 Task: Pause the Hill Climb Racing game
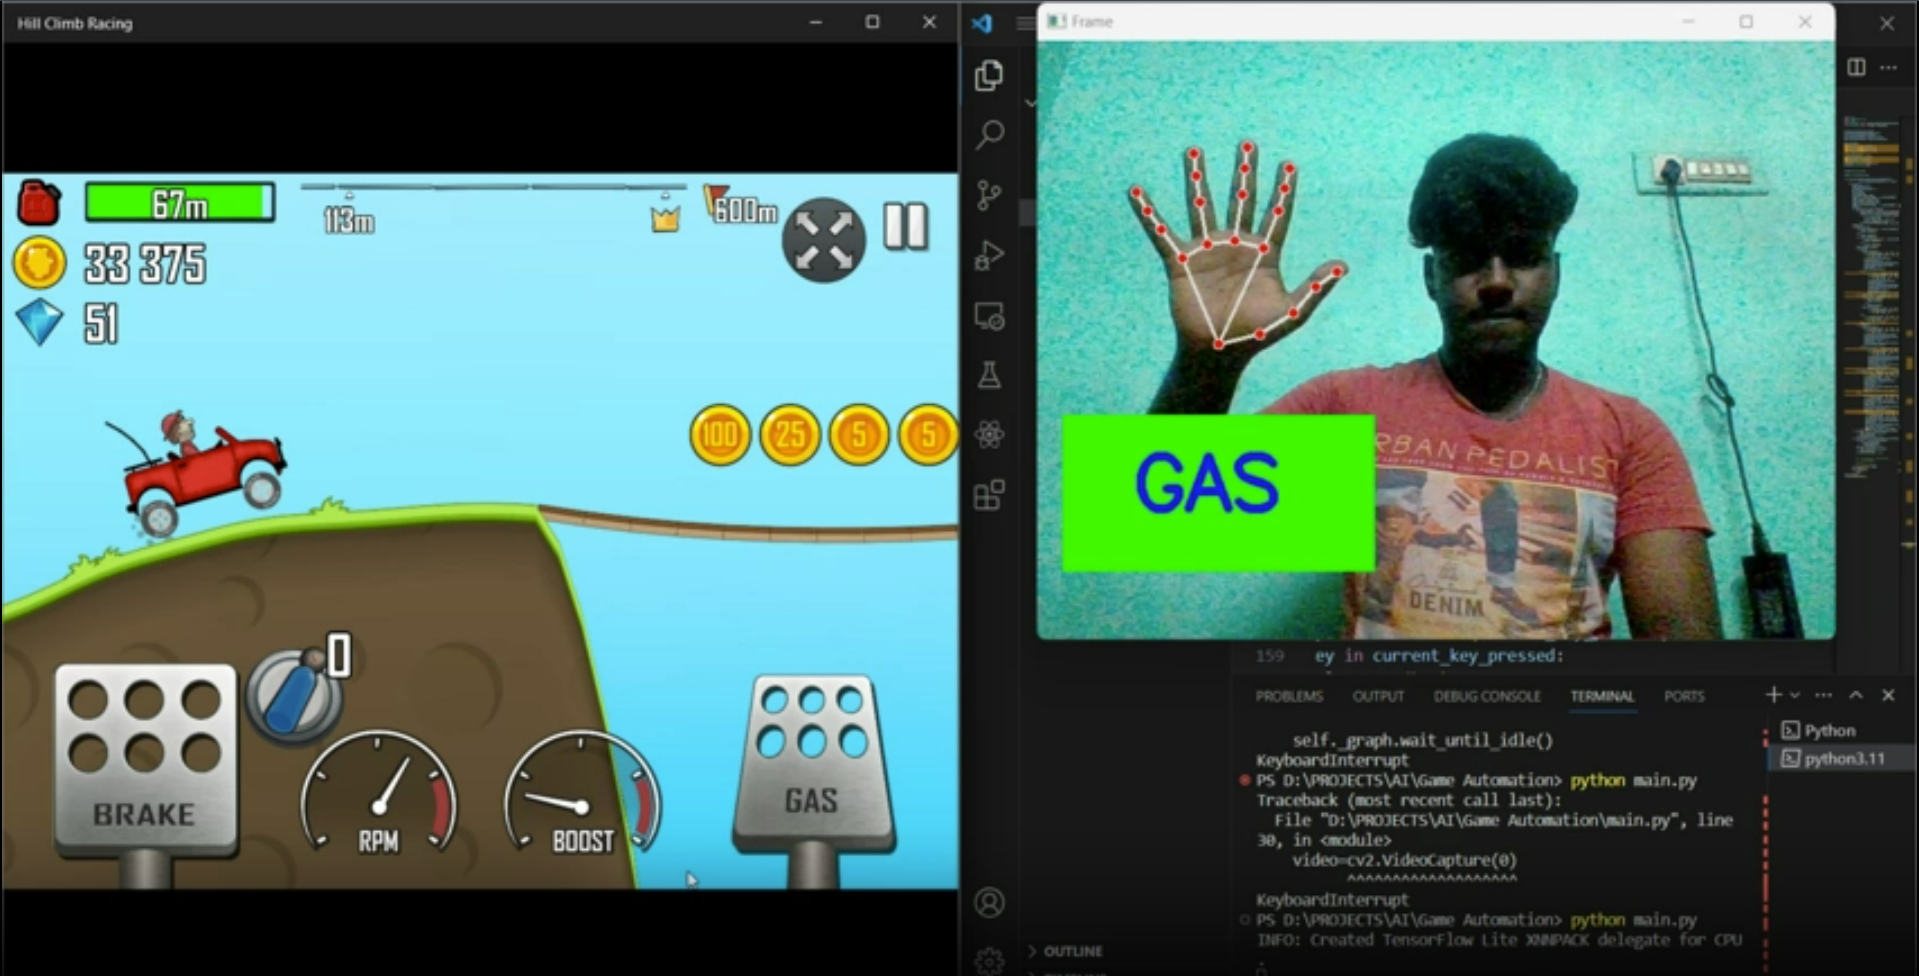[906, 227]
